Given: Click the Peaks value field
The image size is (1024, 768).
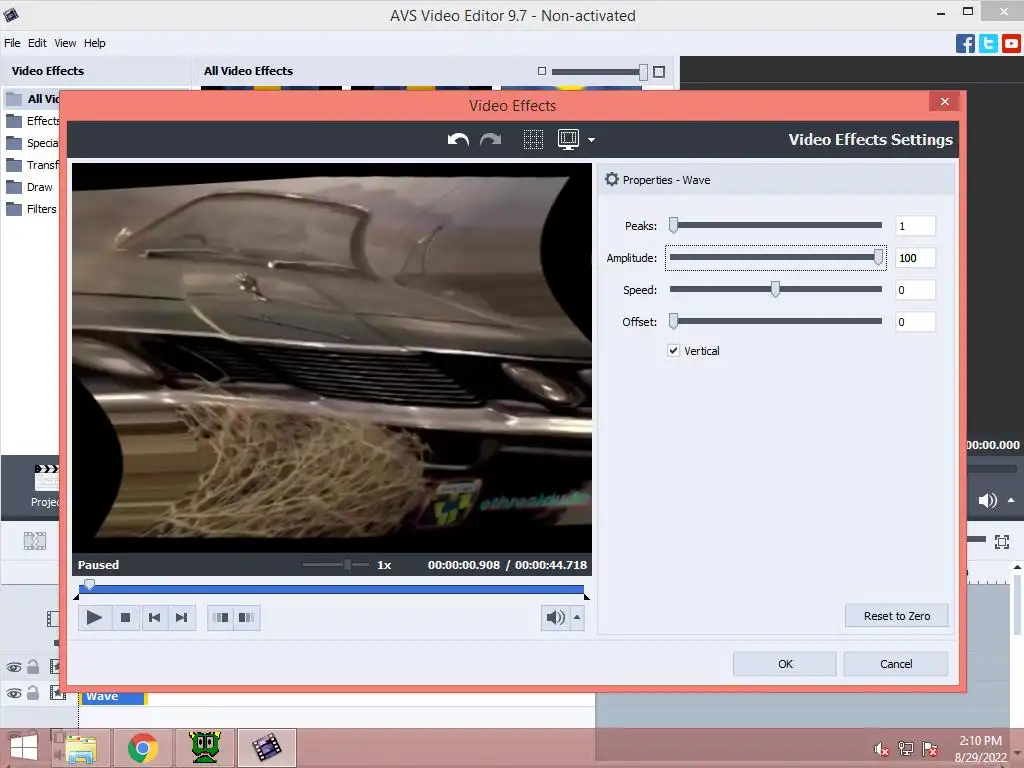Looking at the screenshot, I should tap(915, 226).
